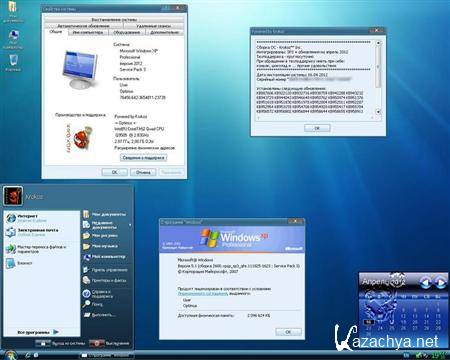Click the About Windows taskbar button

point(106,356)
